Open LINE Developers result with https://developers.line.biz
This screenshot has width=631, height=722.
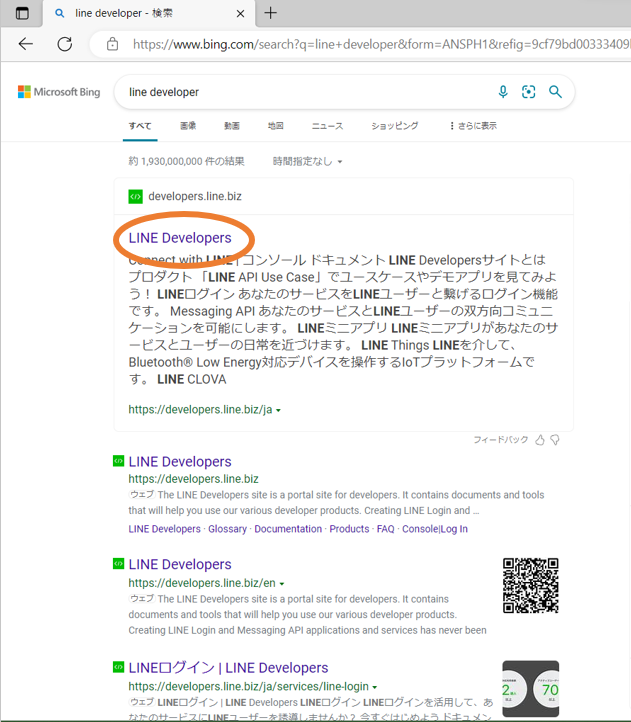click(180, 462)
